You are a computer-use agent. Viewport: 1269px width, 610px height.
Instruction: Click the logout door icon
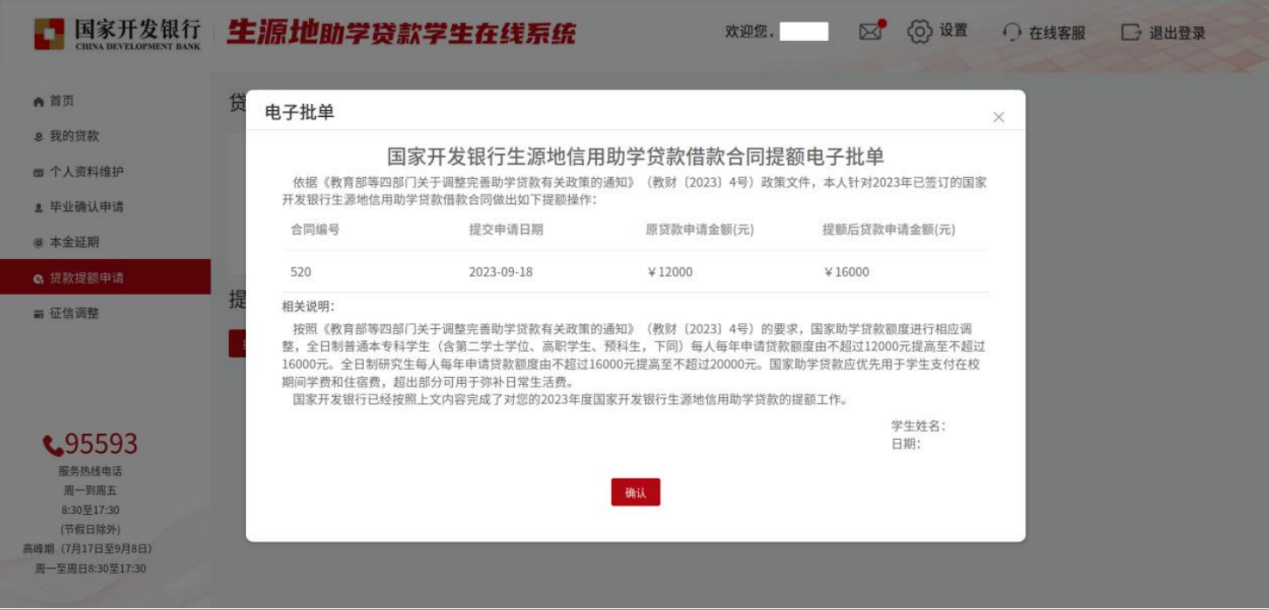[x=1131, y=32]
